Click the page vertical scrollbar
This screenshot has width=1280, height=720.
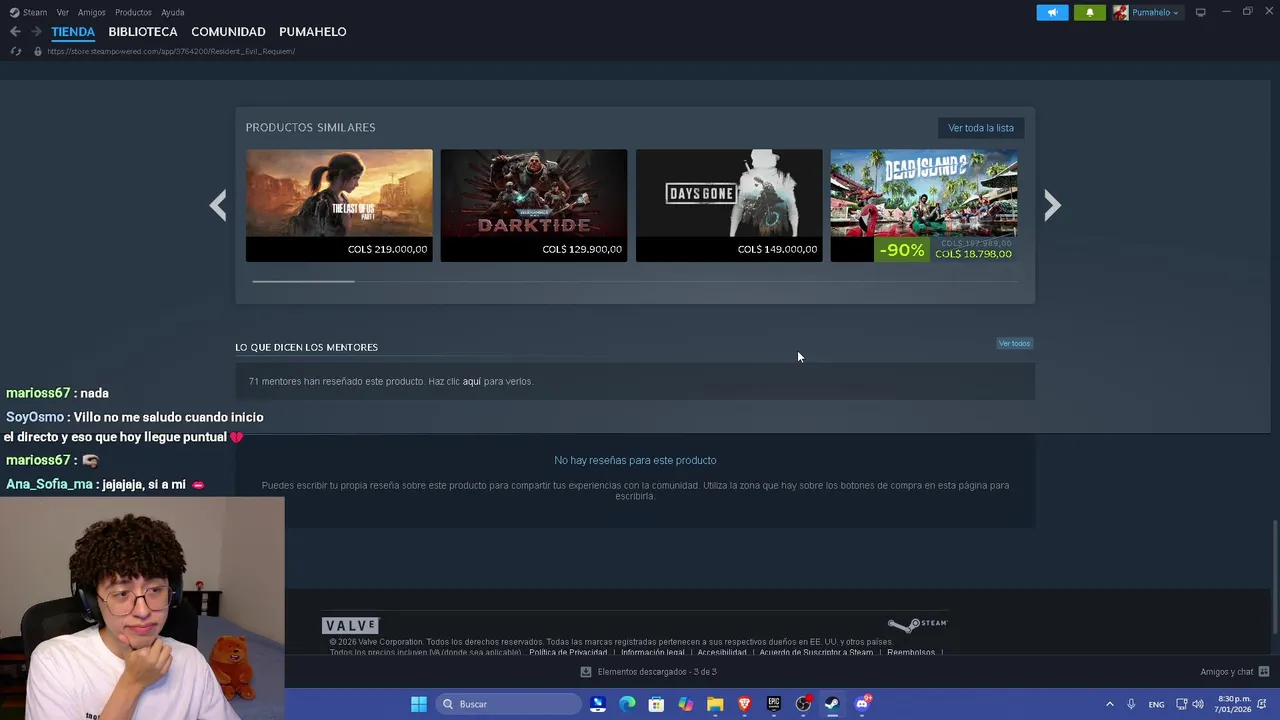coord(1275,577)
